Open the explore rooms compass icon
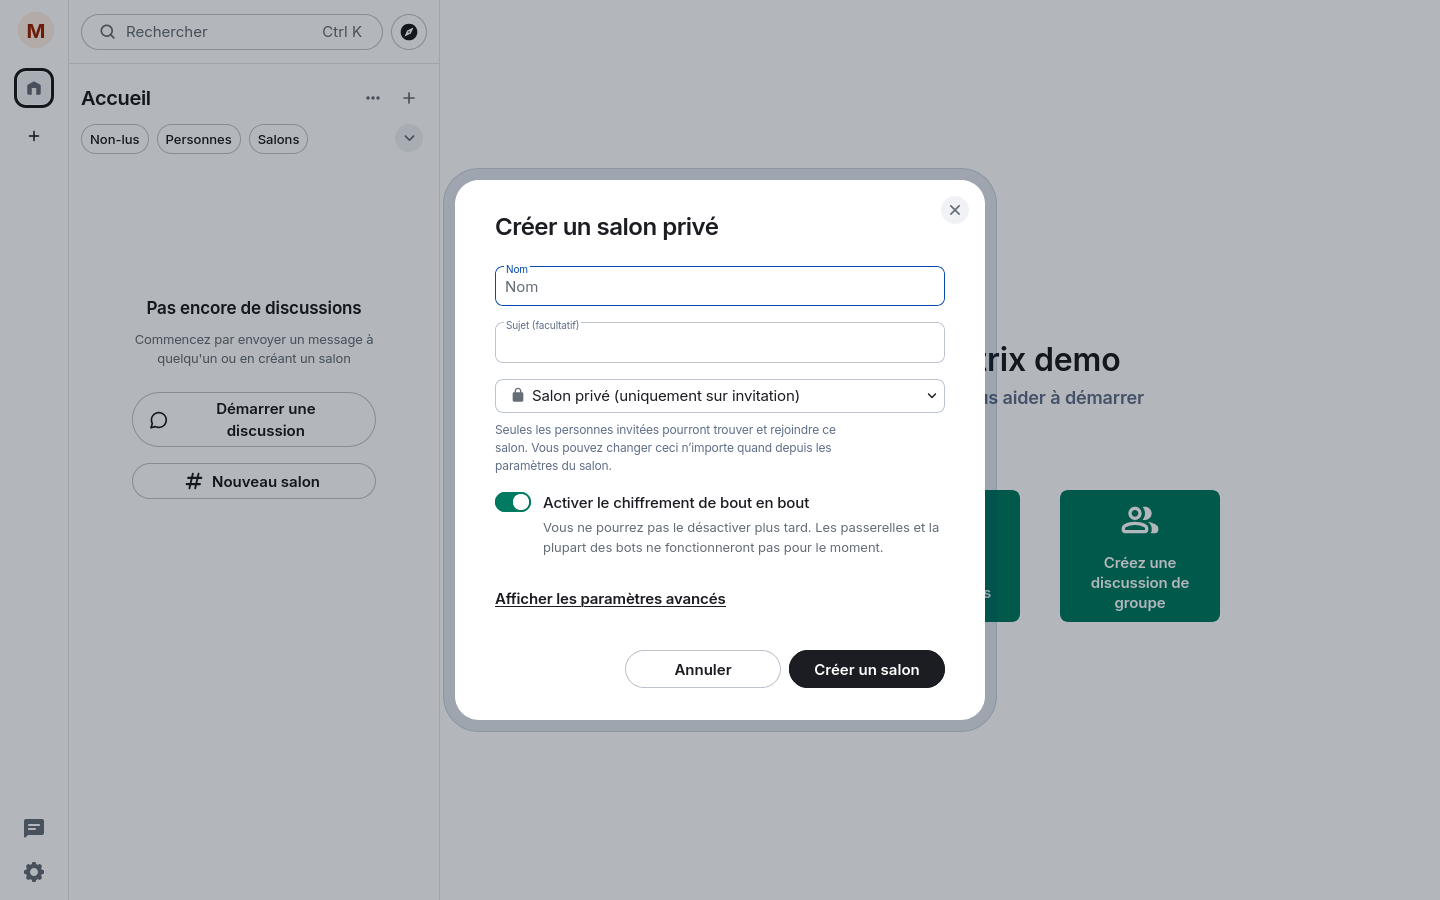Image resolution: width=1440 pixels, height=900 pixels. tap(409, 32)
